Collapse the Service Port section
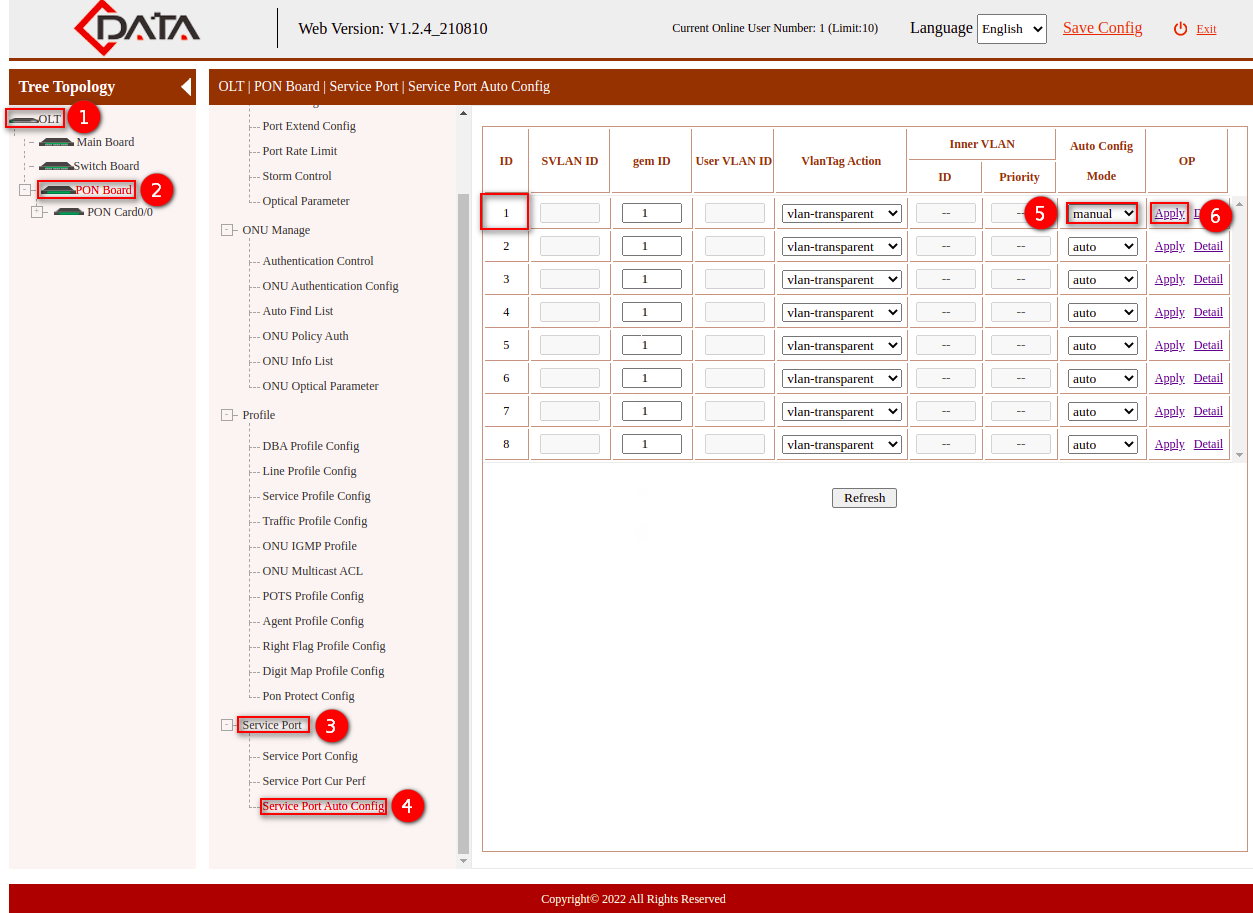Viewport: 1253px width, 913px height. (228, 724)
